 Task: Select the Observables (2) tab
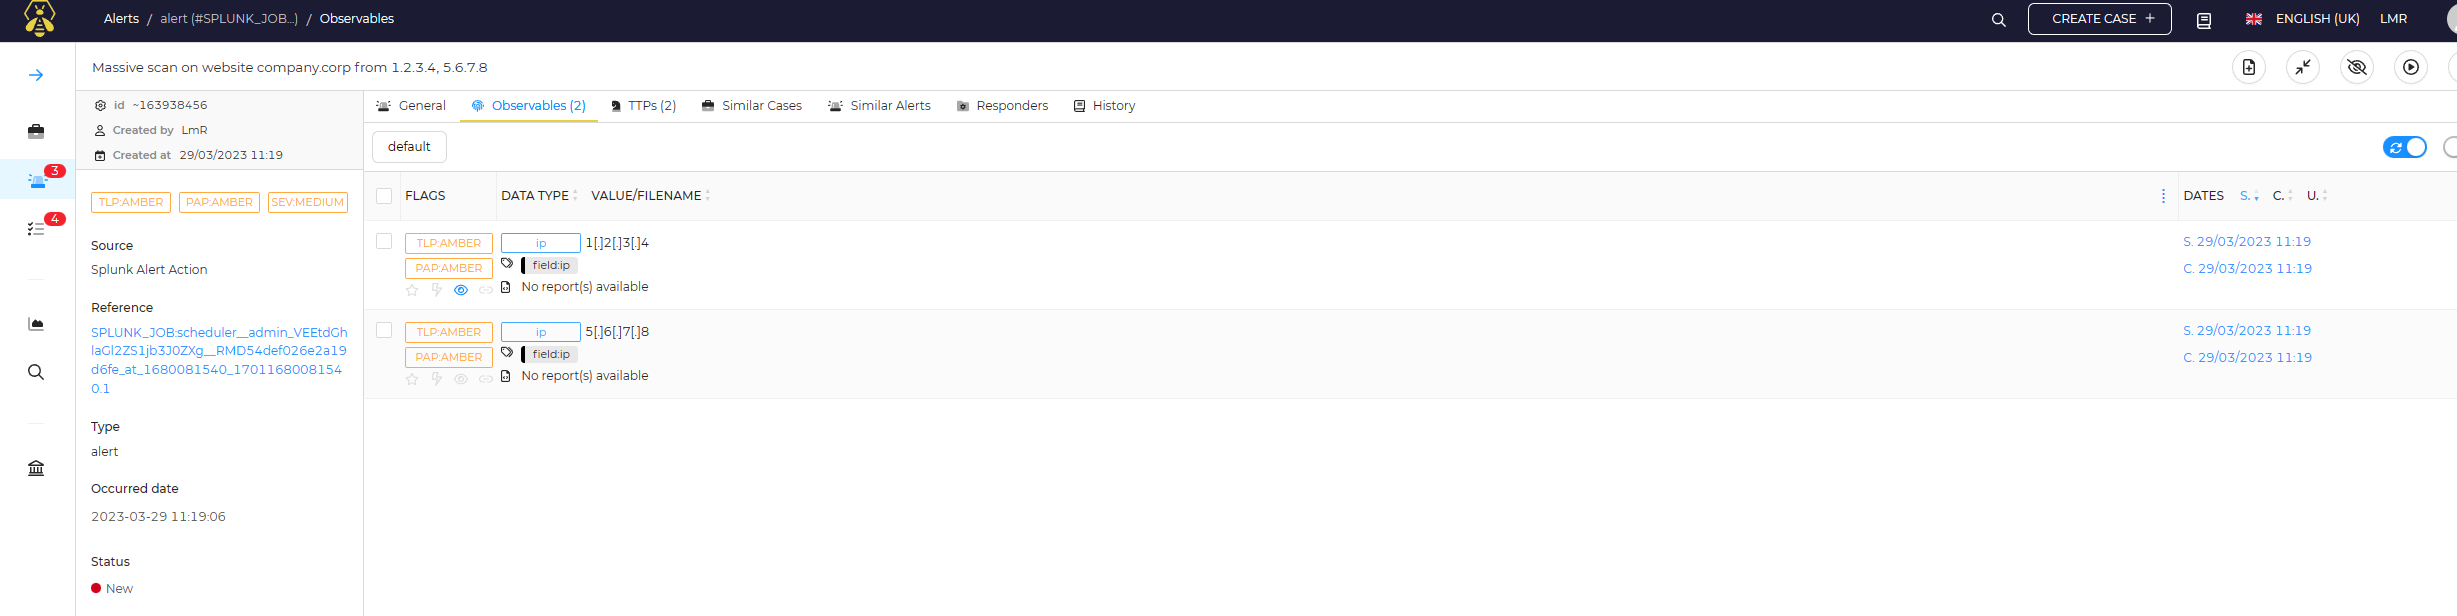(529, 106)
